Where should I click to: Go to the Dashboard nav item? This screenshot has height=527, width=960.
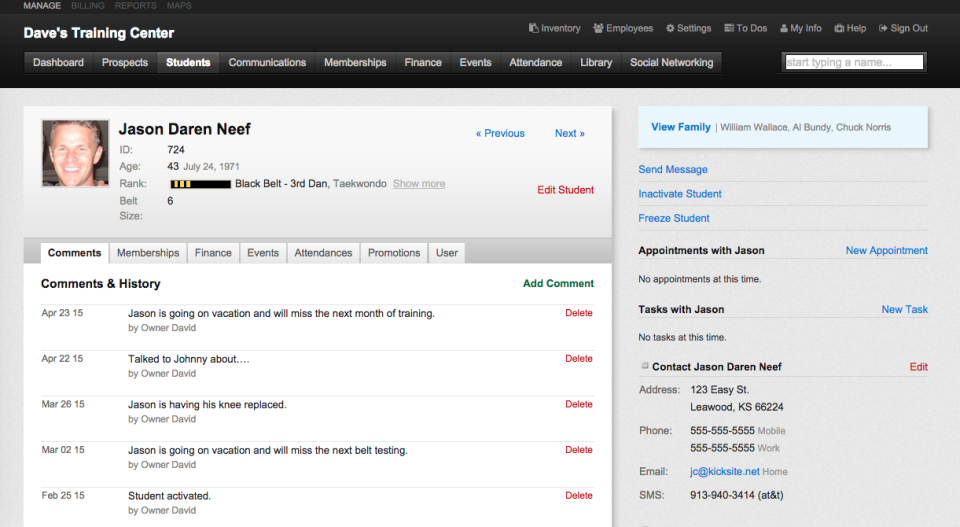tap(58, 62)
